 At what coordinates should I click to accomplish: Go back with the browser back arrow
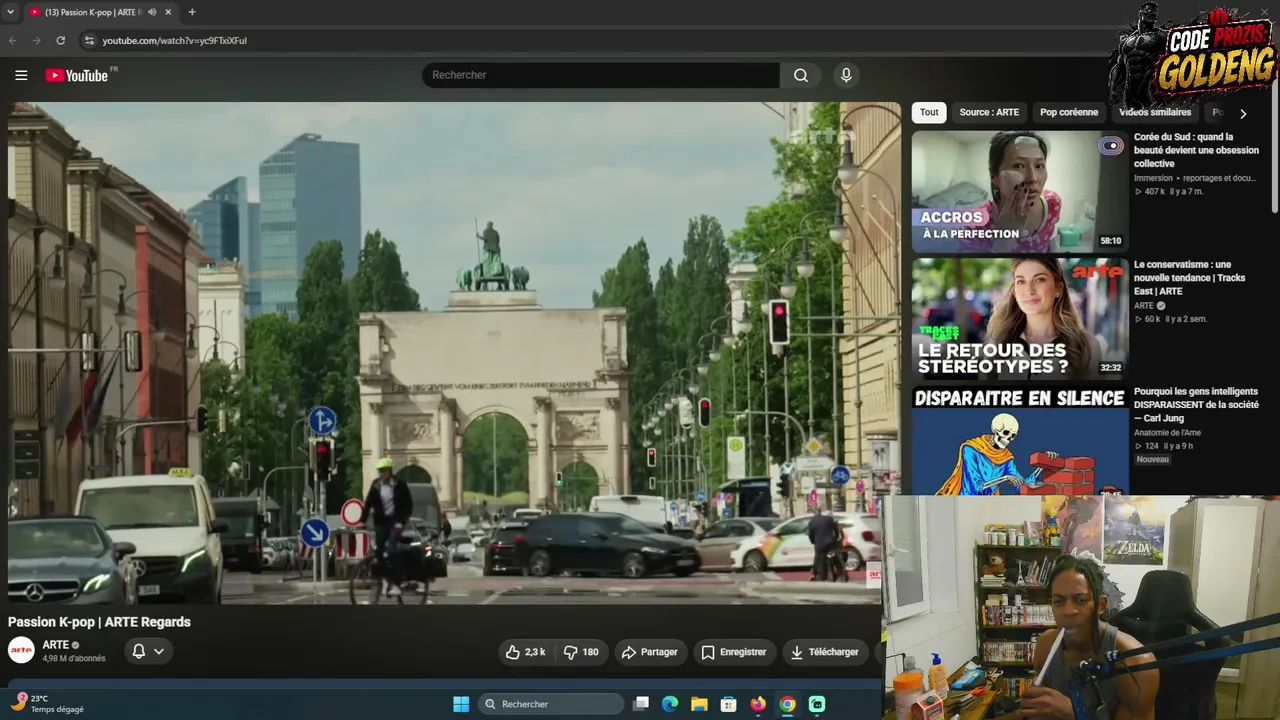(13, 40)
